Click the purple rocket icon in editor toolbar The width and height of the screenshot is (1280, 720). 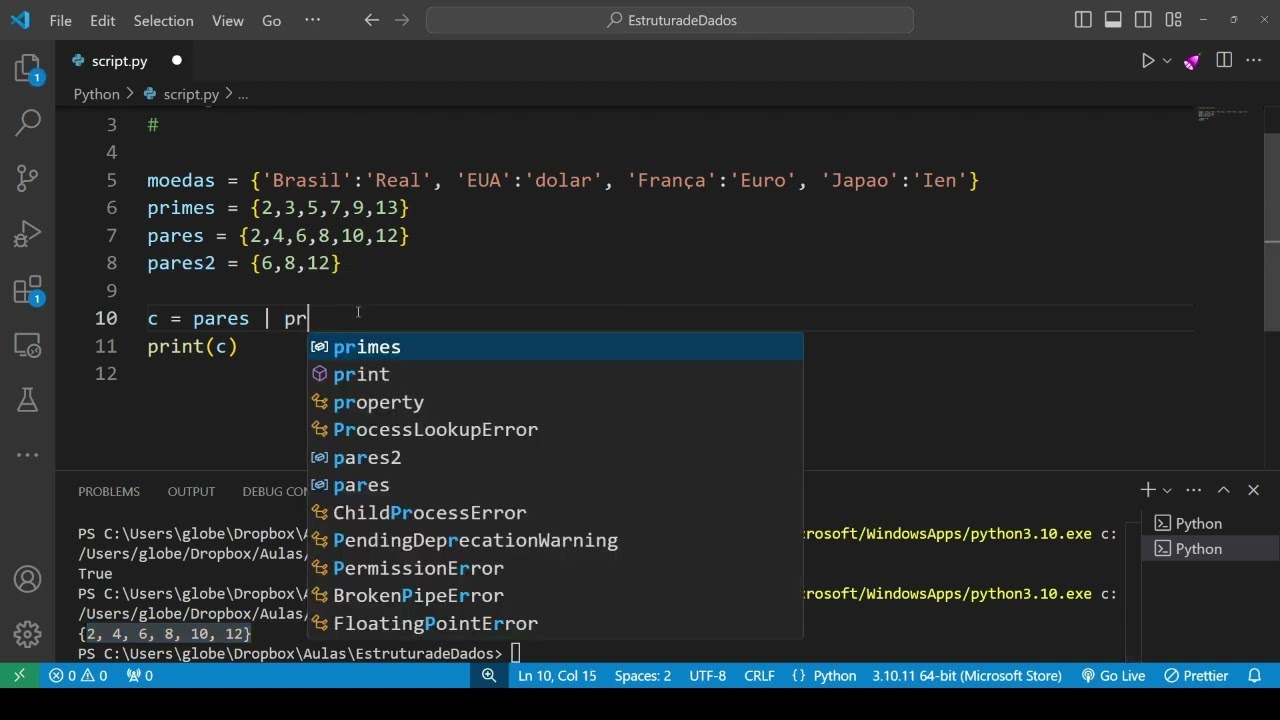[x=1192, y=61]
